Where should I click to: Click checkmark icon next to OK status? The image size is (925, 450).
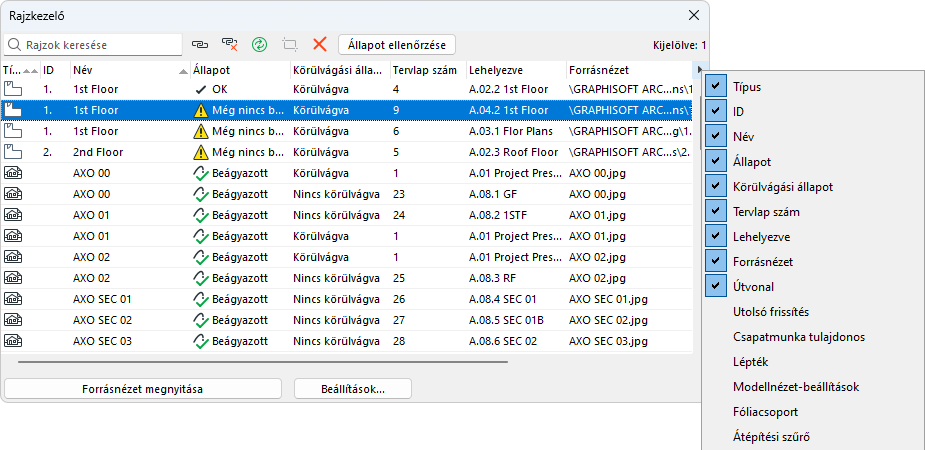click(x=201, y=90)
